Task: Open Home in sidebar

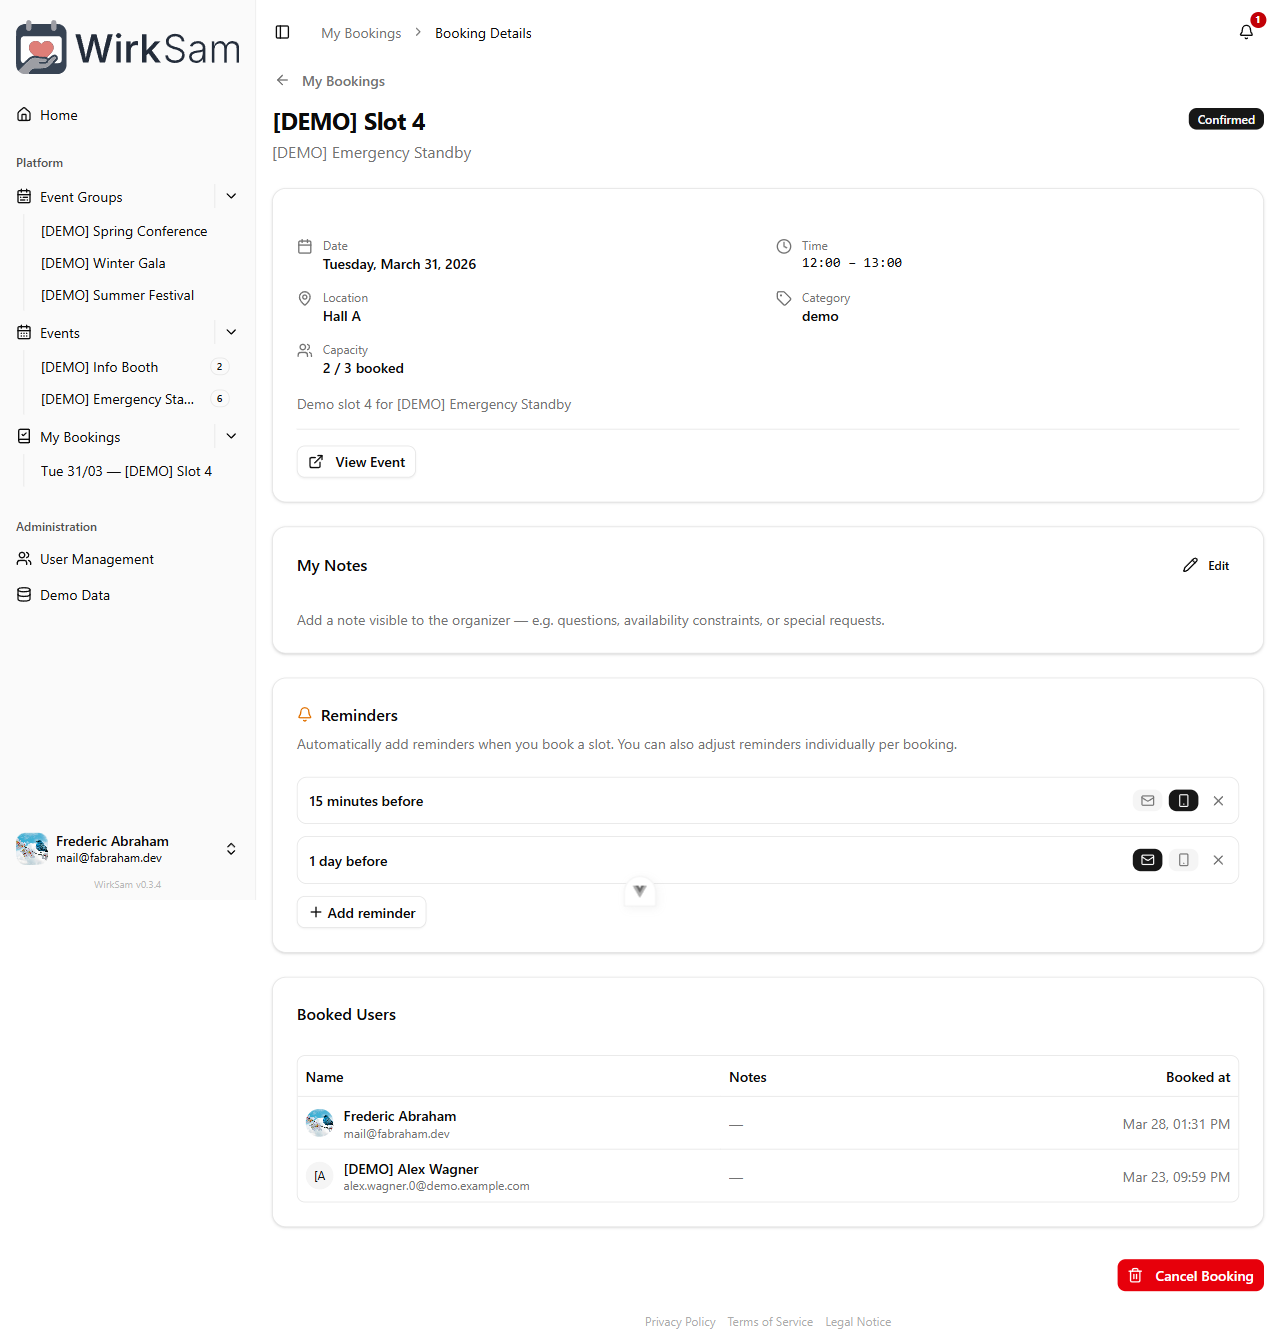Action: coord(127,115)
